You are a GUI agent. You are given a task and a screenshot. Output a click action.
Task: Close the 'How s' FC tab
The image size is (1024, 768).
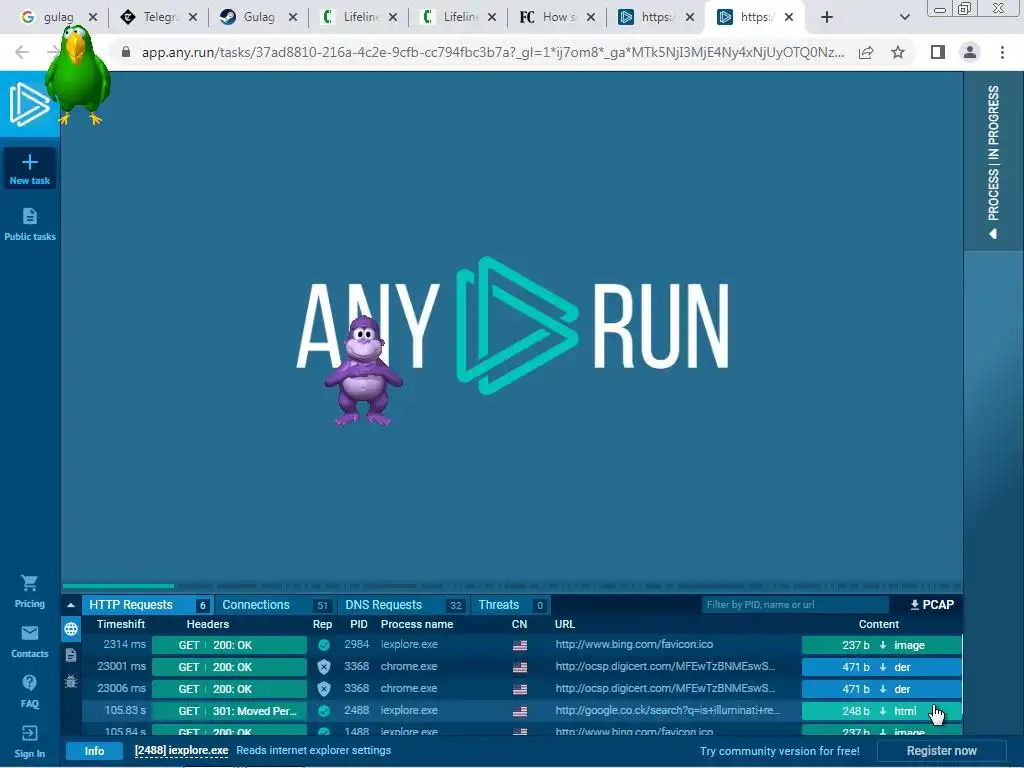point(591,17)
